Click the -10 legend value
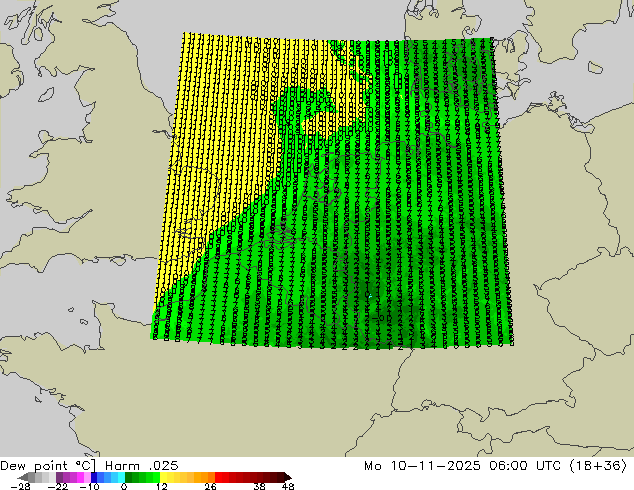634x490 pixels. click(x=89, y=486)
